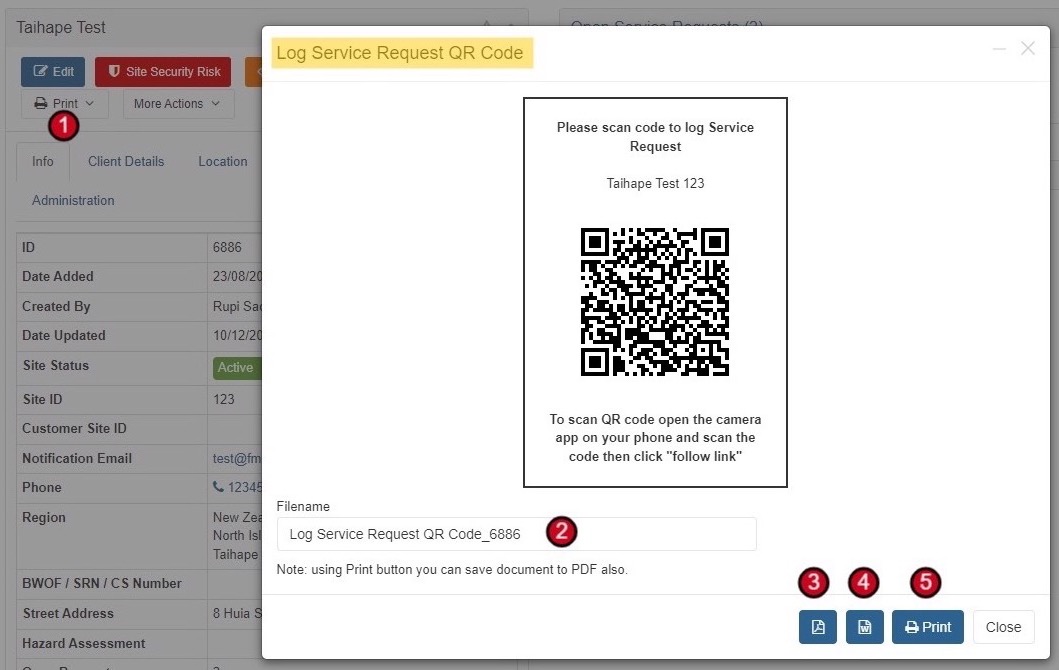Click the 'Log Service Request QR Code' title
Image resolution: width=1059 pixels, height=670 pixels.
[400, 53]
